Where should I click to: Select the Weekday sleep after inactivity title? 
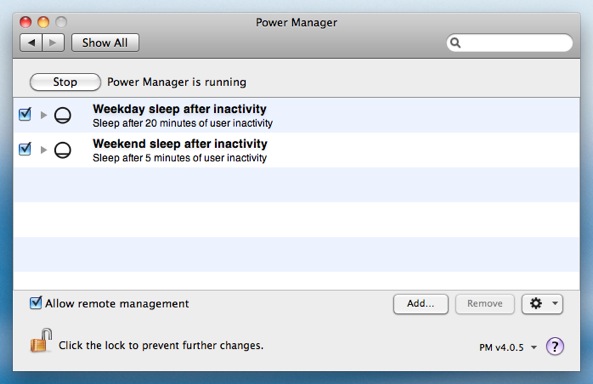pos(180,109)
